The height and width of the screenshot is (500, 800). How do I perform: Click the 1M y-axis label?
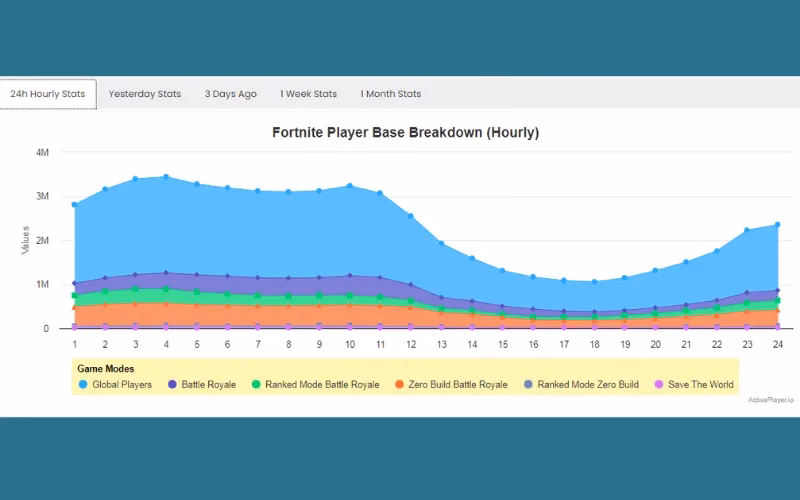(x=42, y=285)
